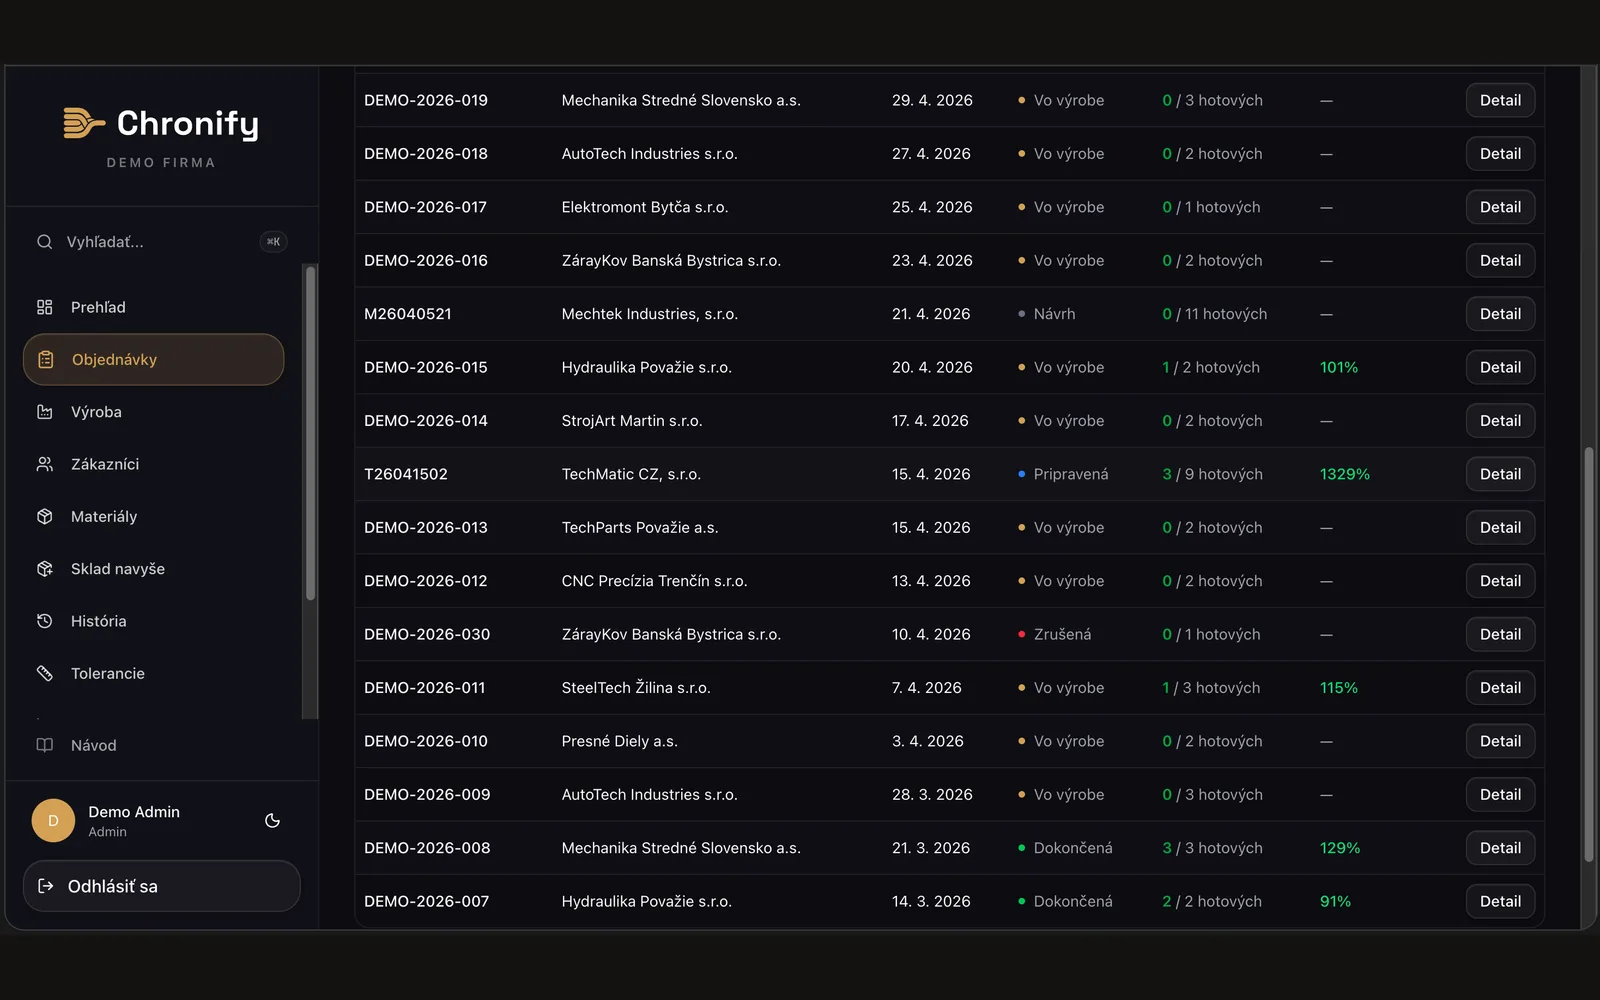Click the Tolerancie ruler icon
The height and width of the screenshot is (1000, 1600).
coord(45,674)
